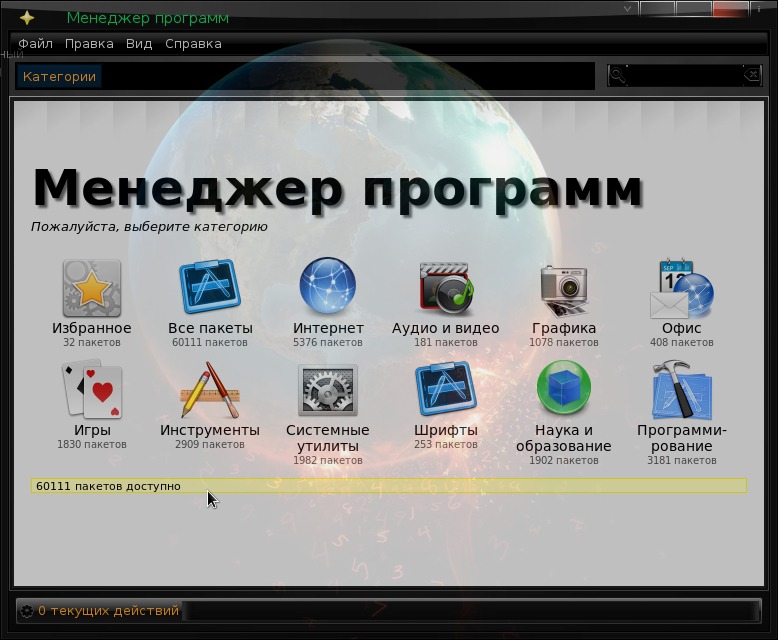Image resolution: width=778 pixels, height=640 pixels.
Task: Click the Наука и образование label
Action: point(564,438)
